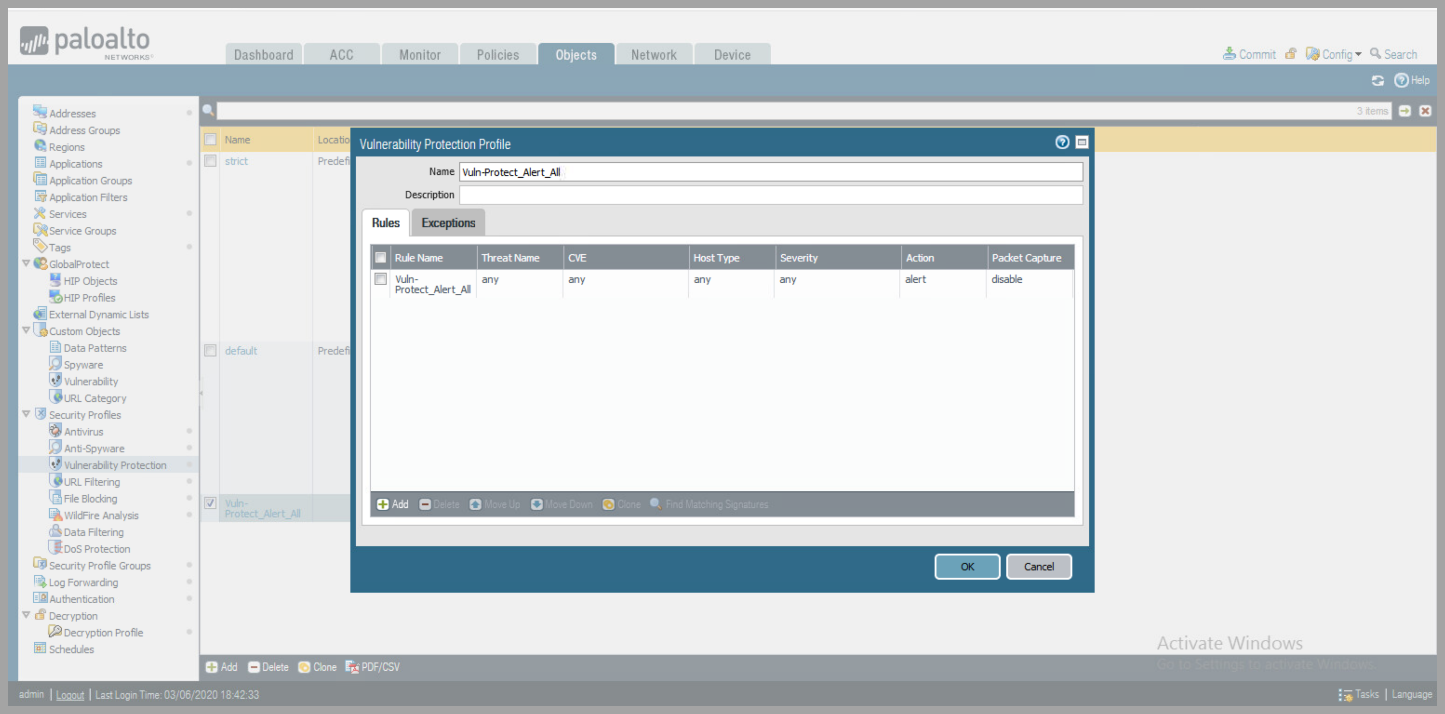
Task: Click into the Description text field
Action: pyautogui.click(x=770, y=195)
